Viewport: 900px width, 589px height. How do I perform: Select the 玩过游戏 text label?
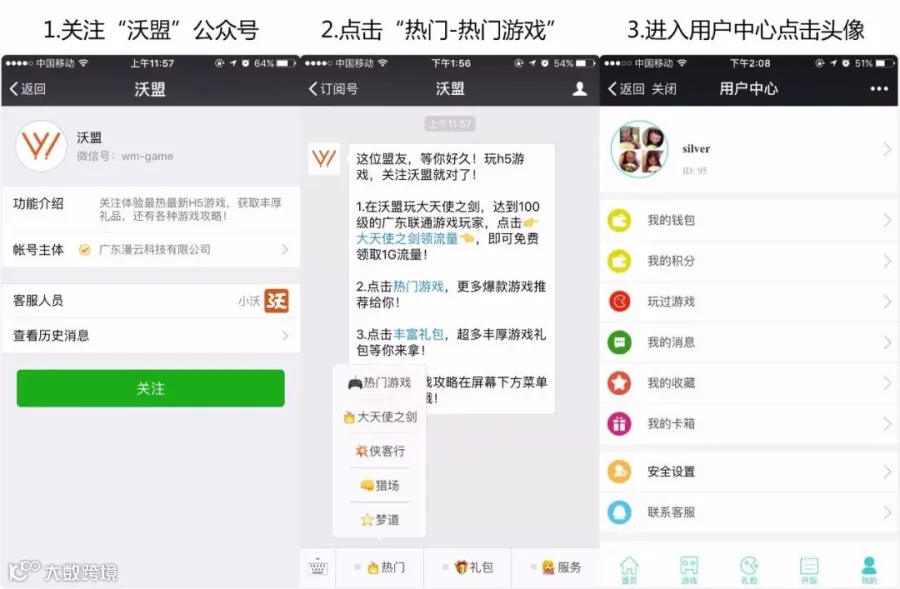tap(671, 301)
